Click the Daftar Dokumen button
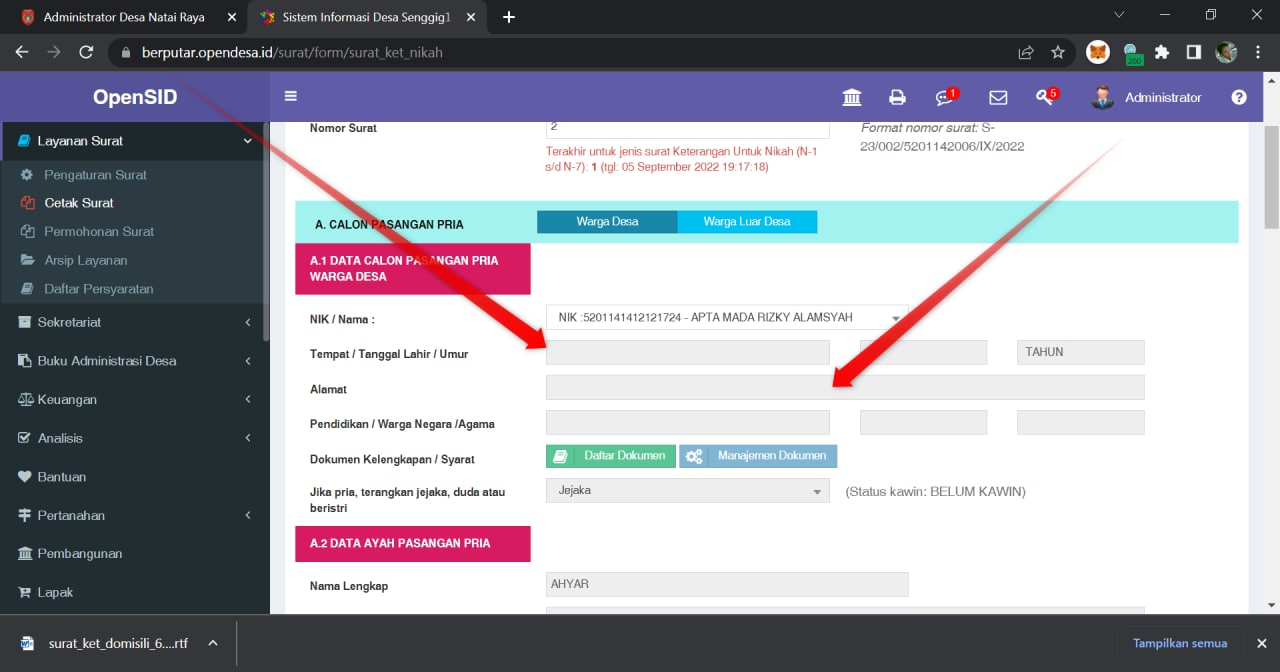 point(610,455)
